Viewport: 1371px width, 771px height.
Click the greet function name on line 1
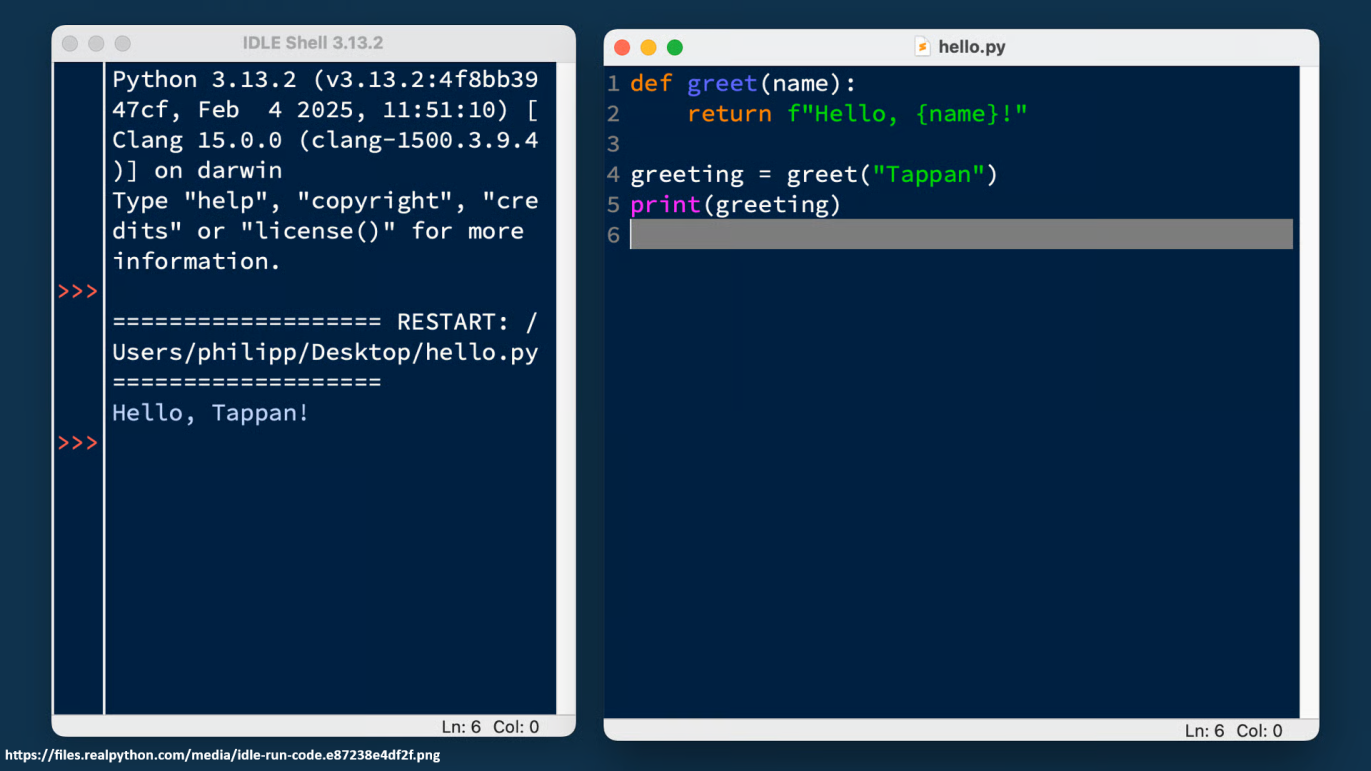tap(722, 84)
